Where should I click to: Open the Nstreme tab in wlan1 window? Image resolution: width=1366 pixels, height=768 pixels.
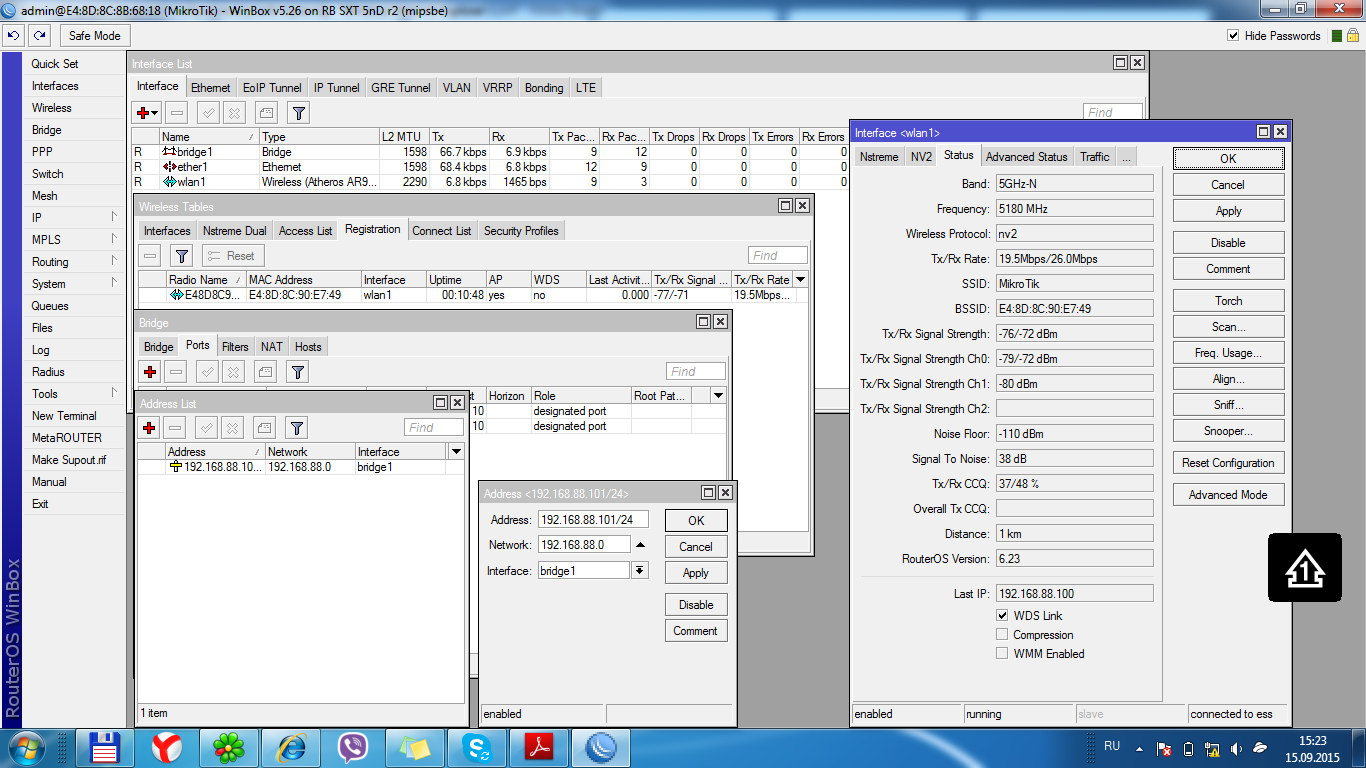pos(879,157)
